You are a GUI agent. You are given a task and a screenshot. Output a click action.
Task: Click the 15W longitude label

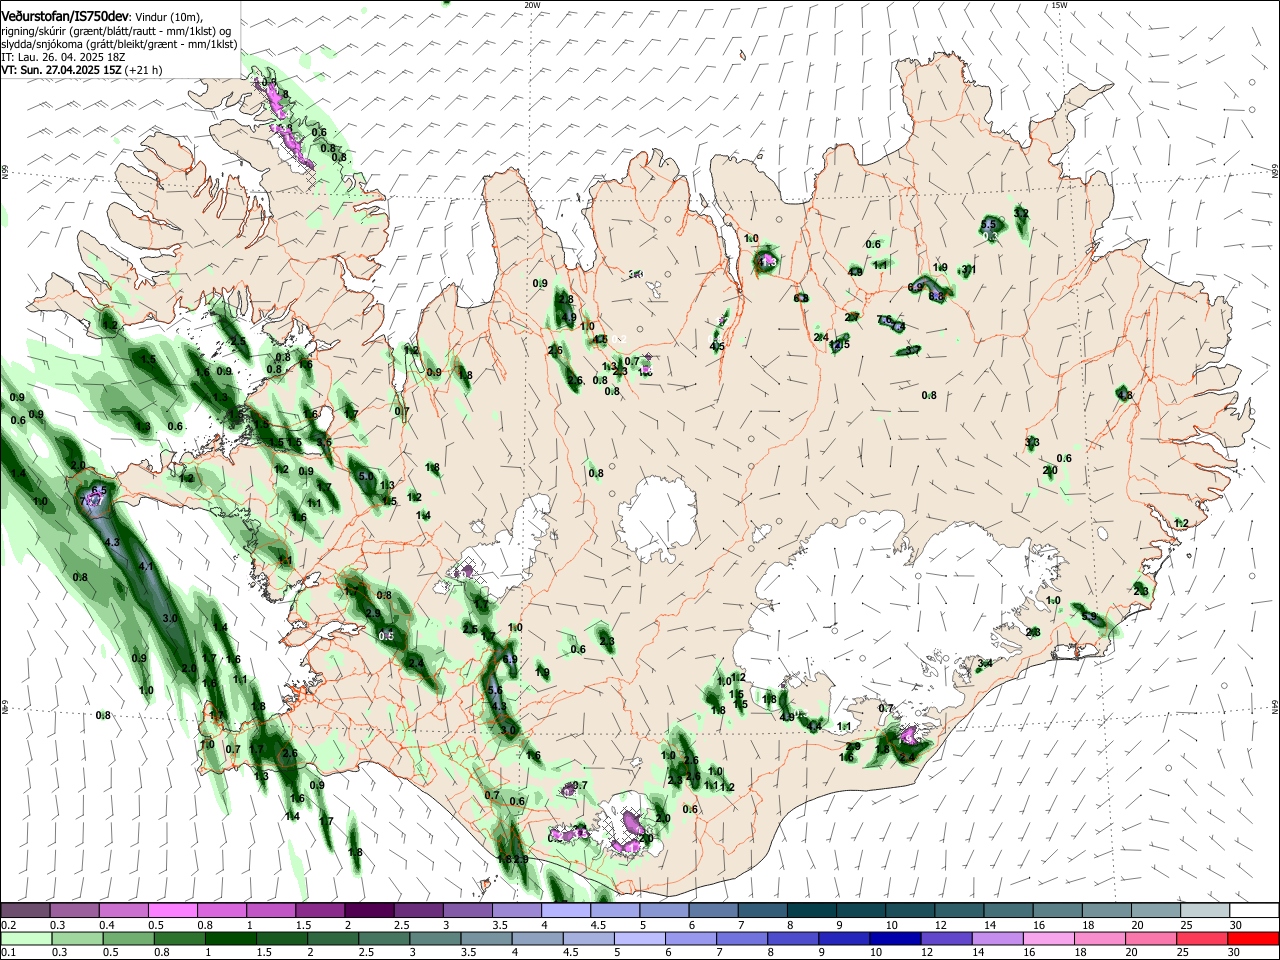tap(1059, 5)
